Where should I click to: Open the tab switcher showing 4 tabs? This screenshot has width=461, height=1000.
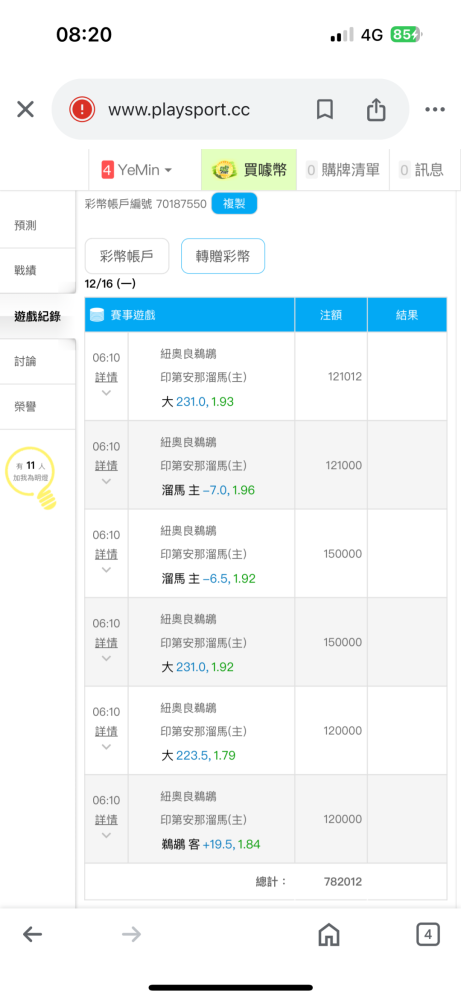(428, 935)
